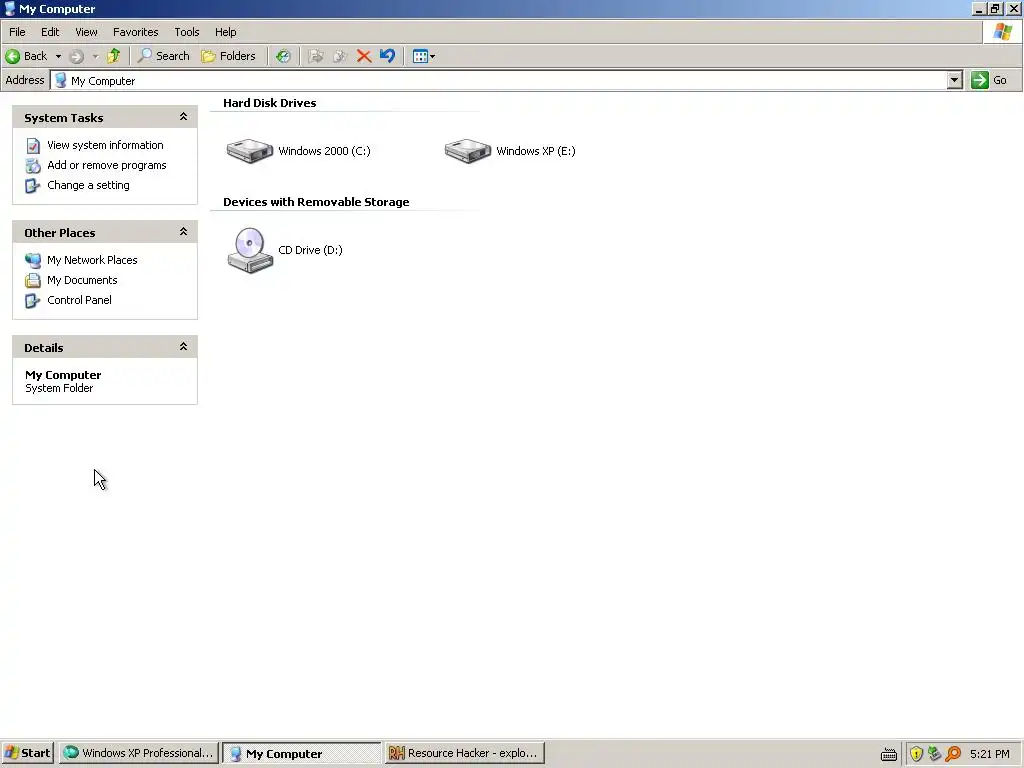Click the Start button
Screen dimensions: 1024x768
click(x=27, y=753)
